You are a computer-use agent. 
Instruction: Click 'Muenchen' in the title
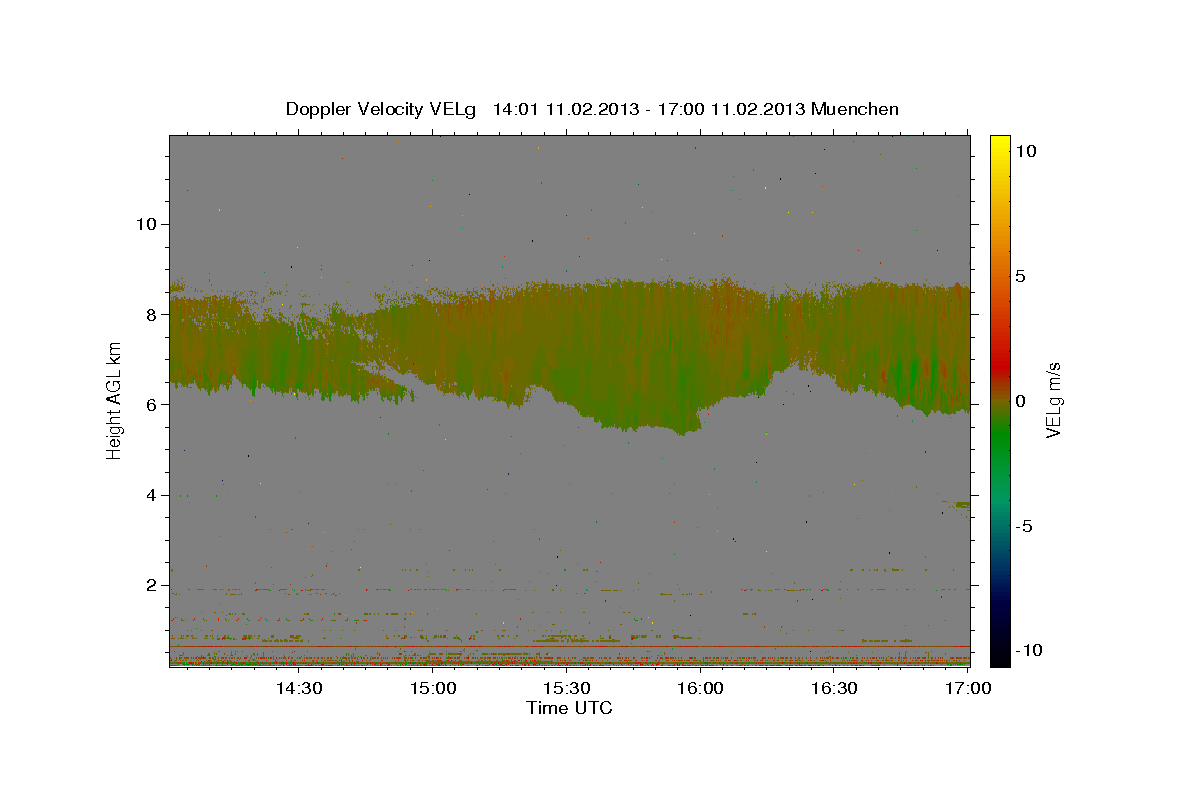coord(855,109)
